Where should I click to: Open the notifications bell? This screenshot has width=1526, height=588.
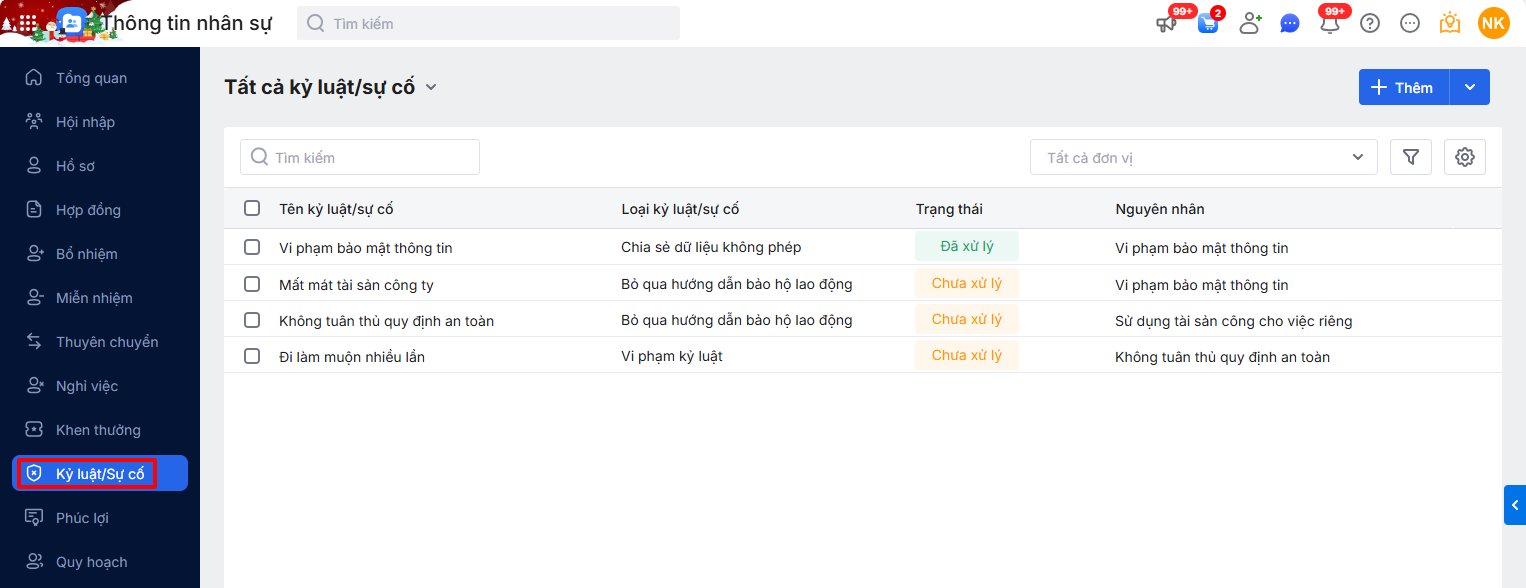(1330, 23)
